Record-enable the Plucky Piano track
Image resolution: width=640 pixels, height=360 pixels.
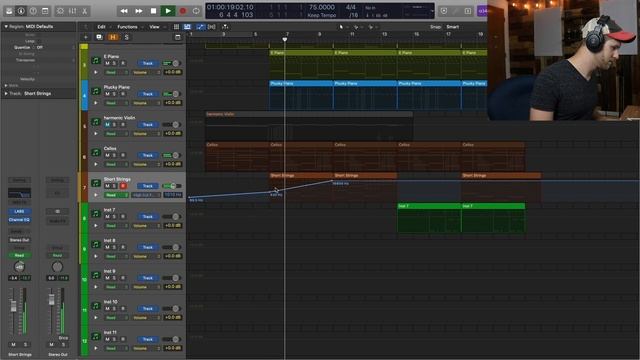click(123, 94)
